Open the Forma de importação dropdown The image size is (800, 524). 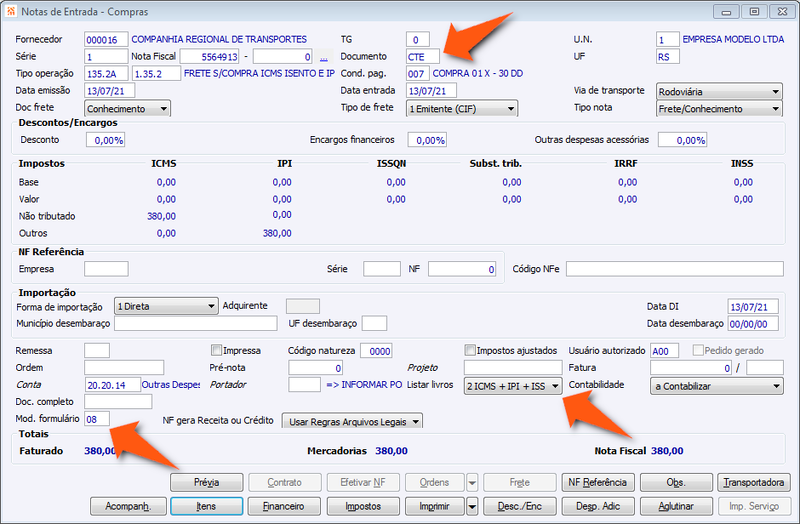pos(166,306)
